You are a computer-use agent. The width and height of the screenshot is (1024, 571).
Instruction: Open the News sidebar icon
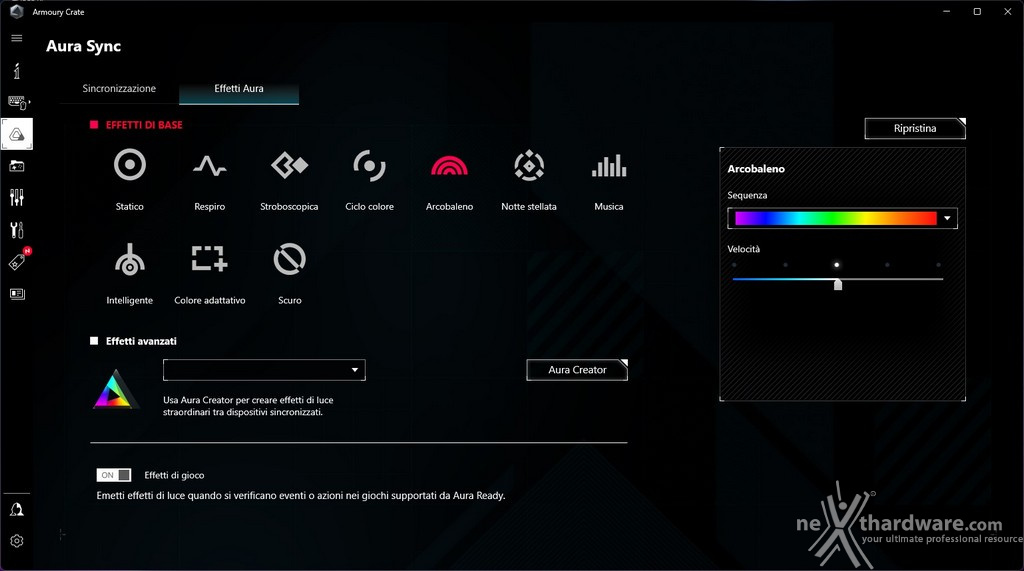point(17,294)
